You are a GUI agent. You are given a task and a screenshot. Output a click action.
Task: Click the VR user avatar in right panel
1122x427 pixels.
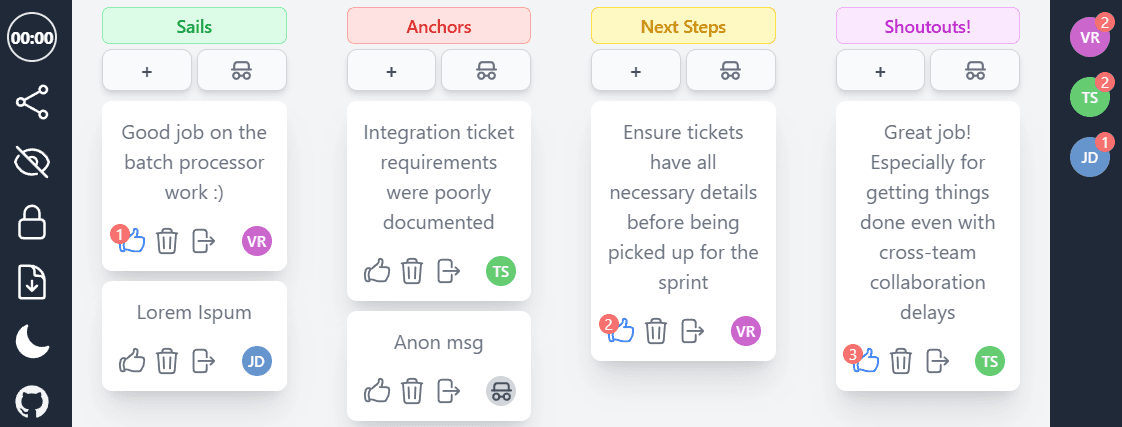(x=1090, y=36)
